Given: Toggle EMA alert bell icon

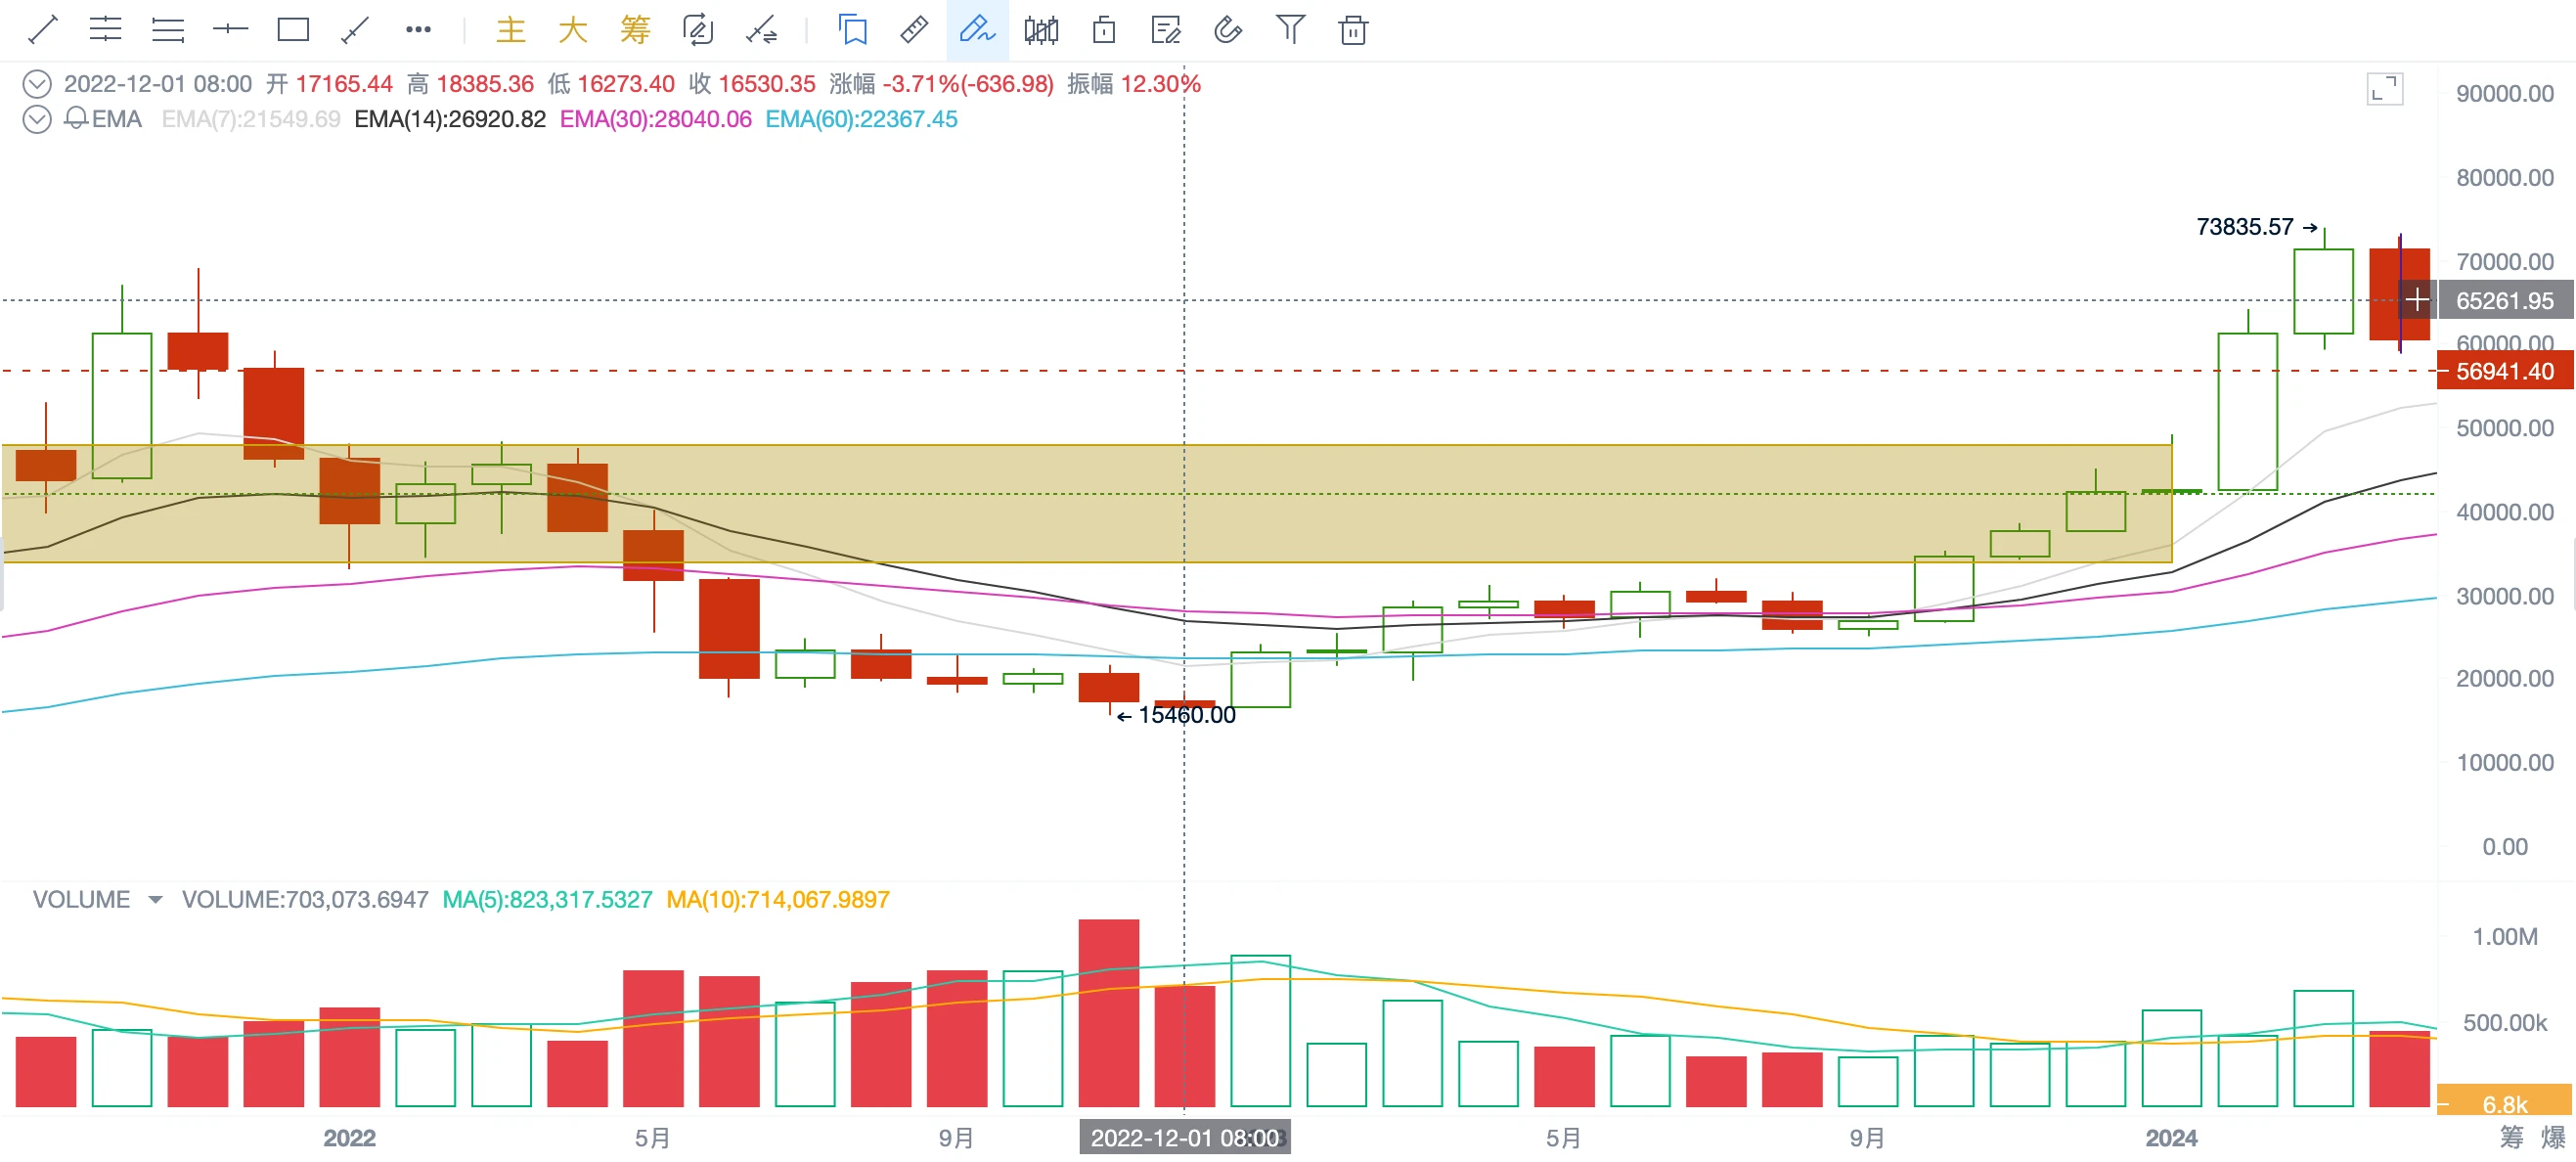Looking at the screenshot, I should pyautogui.click(x=76, y=119).
